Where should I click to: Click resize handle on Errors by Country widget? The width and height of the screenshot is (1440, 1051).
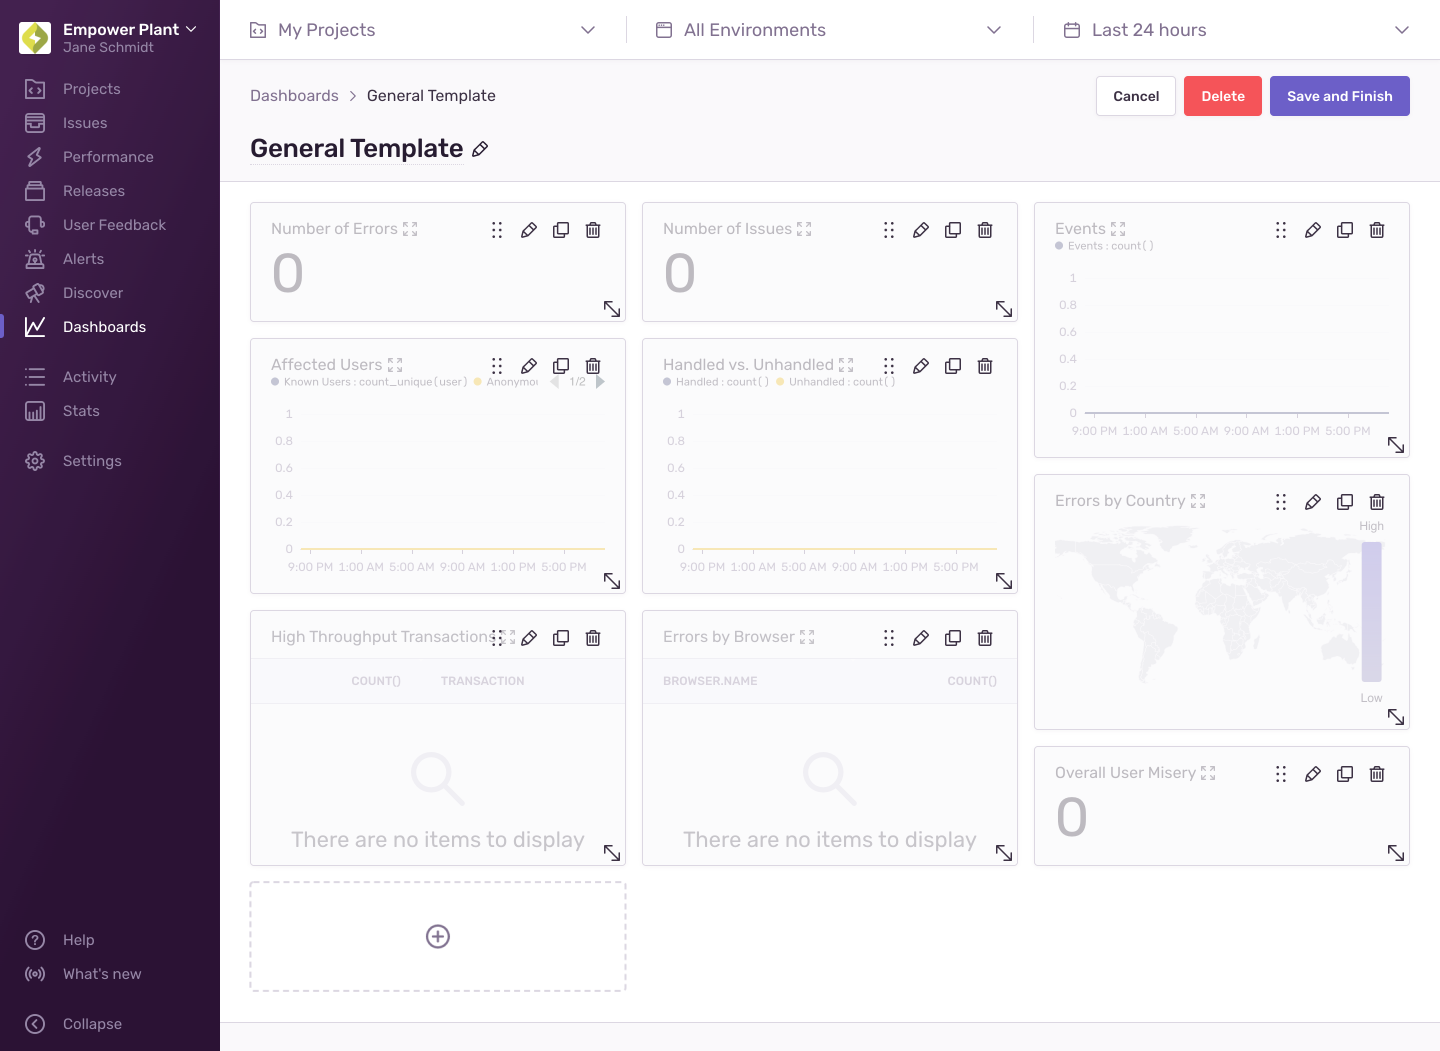[x=1396, y=717]
